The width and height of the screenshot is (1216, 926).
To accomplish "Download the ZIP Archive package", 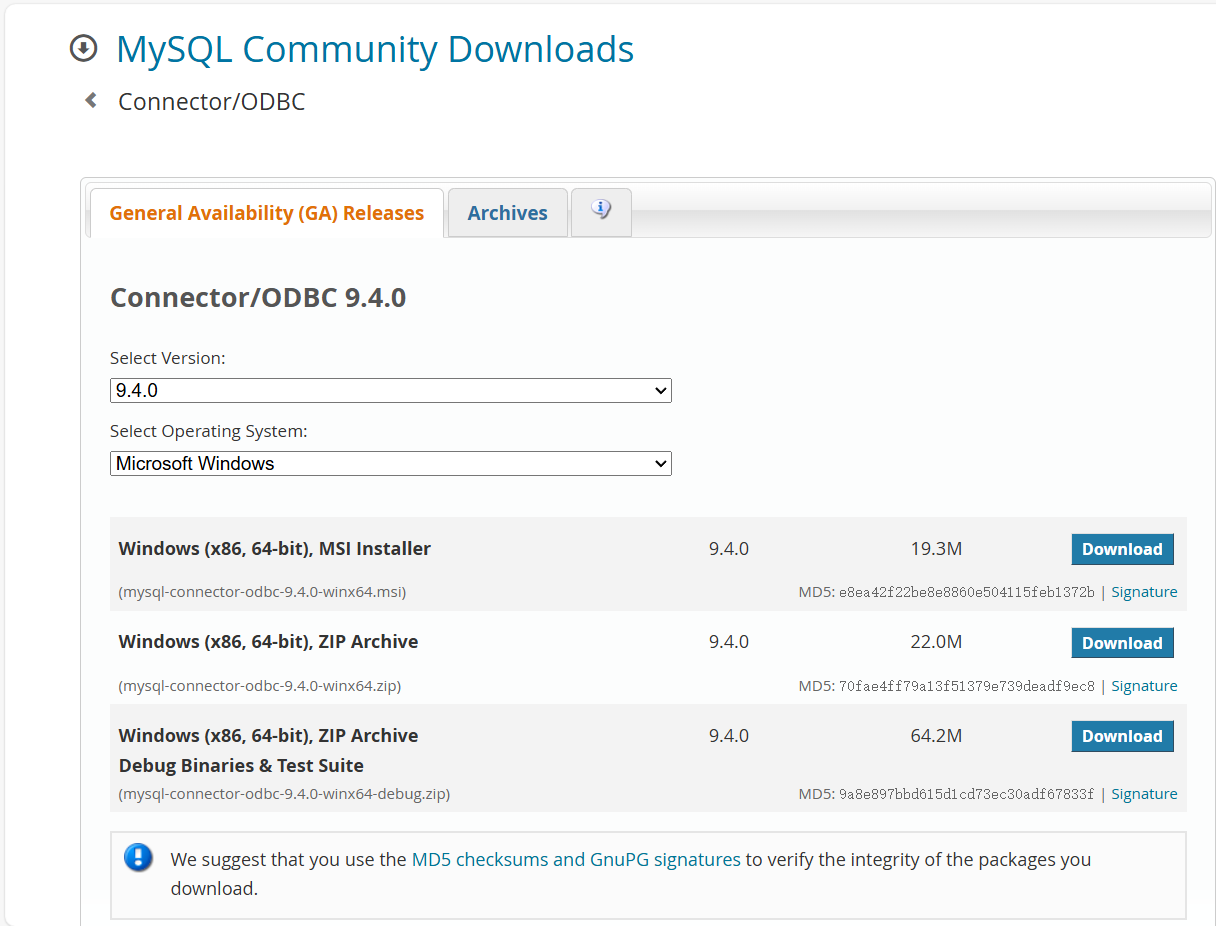I will (x=1122, y=642).
